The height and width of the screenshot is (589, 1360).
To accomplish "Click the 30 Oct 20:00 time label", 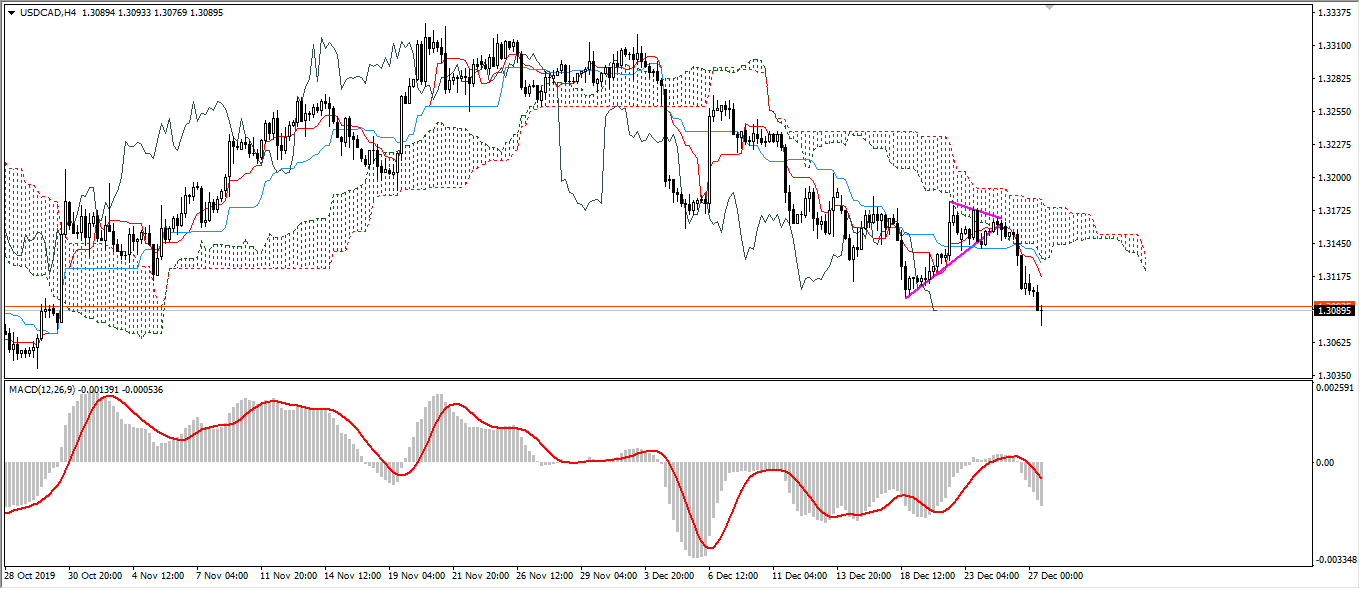I will [95, 577].
